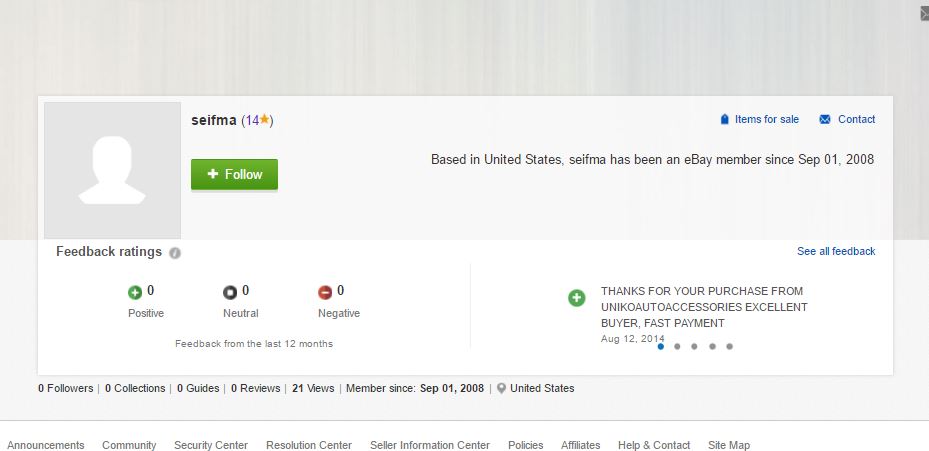Select the second feedback carousel dot
The image size is (929, 451).
[x=678, y=347]
